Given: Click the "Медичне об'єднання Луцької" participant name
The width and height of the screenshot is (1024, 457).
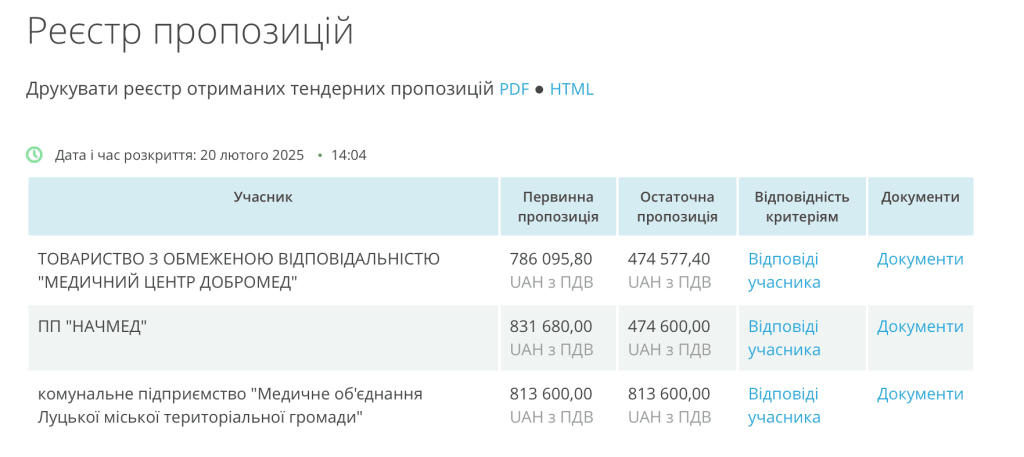Looking at the screenshot, I should click(230, 405).
